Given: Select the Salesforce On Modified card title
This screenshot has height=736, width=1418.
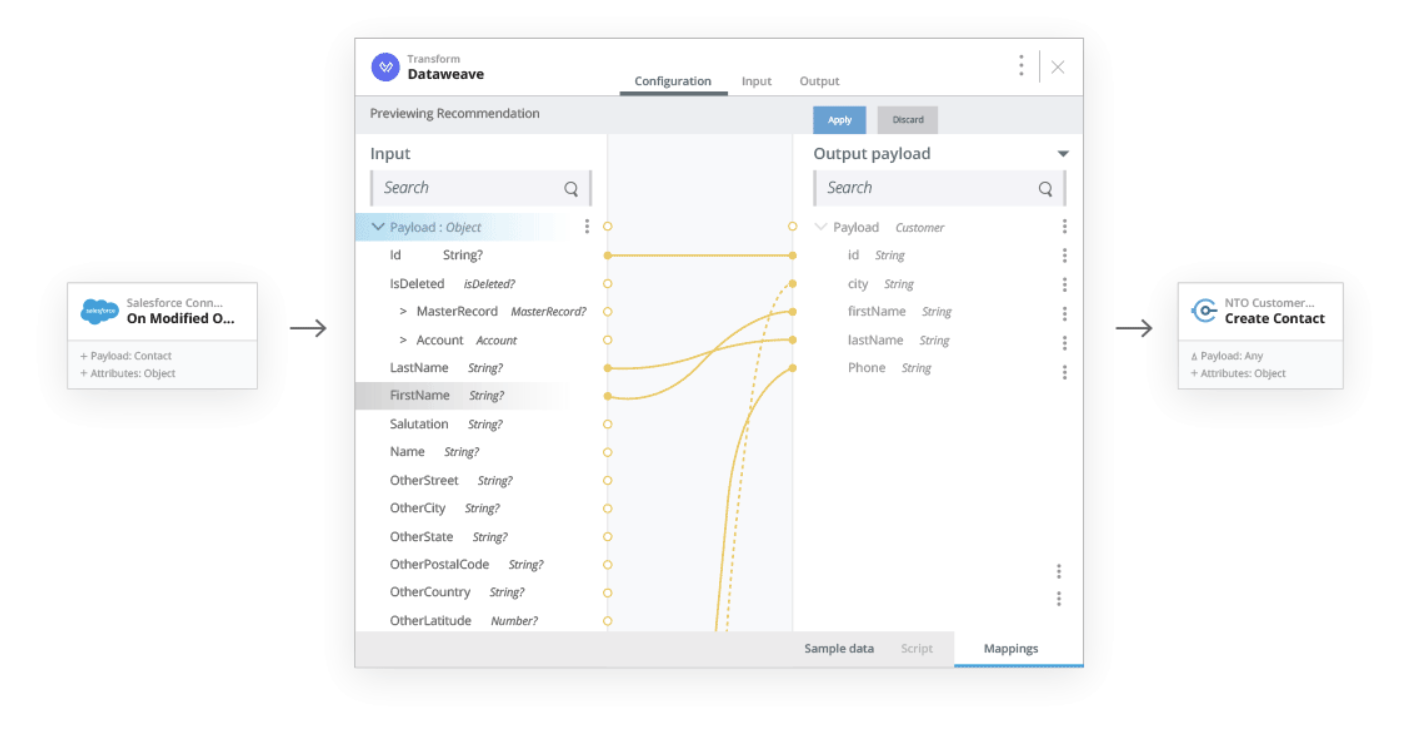Looking at the screenshot, I should pyautogui.click(x=181, y=319).
